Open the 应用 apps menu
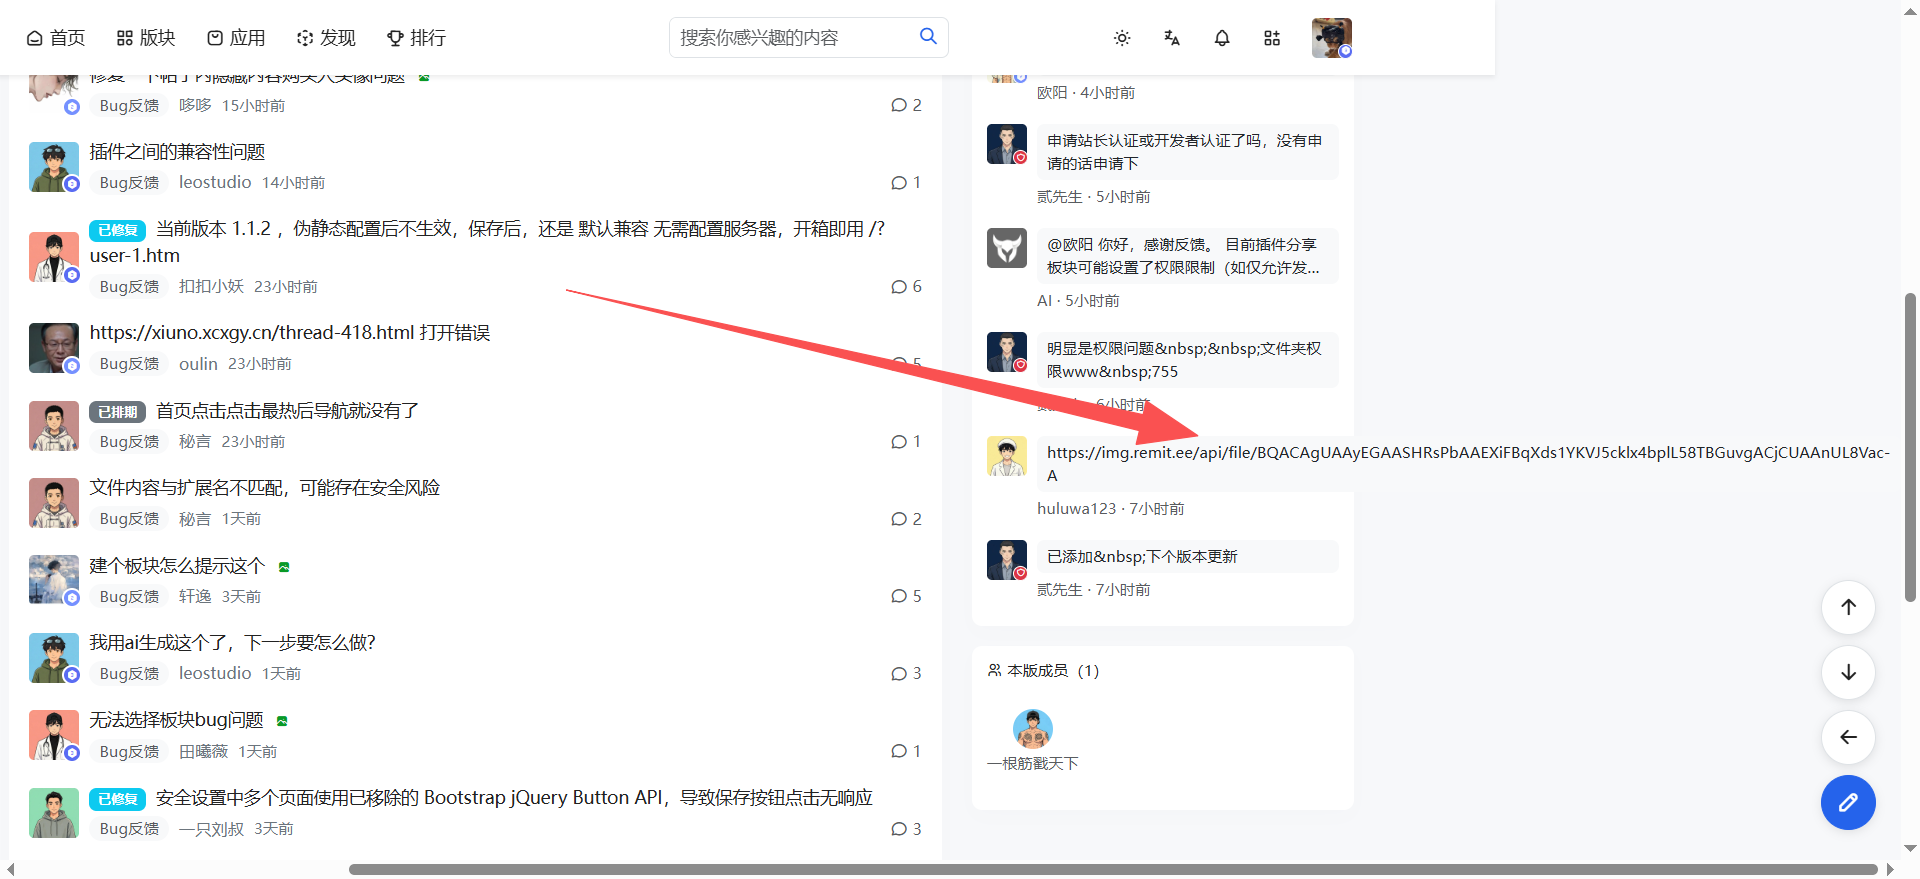1920x879 pixels. pyautogui.click(x=236, y=38)
